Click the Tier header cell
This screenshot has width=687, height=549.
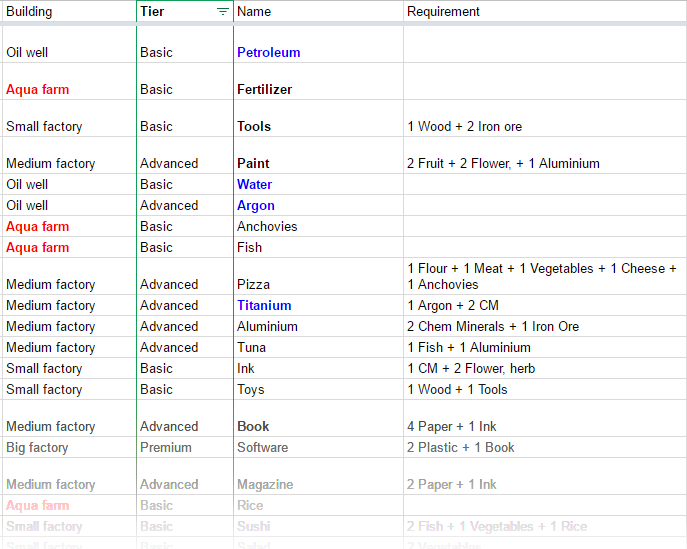tap(175, 12)
